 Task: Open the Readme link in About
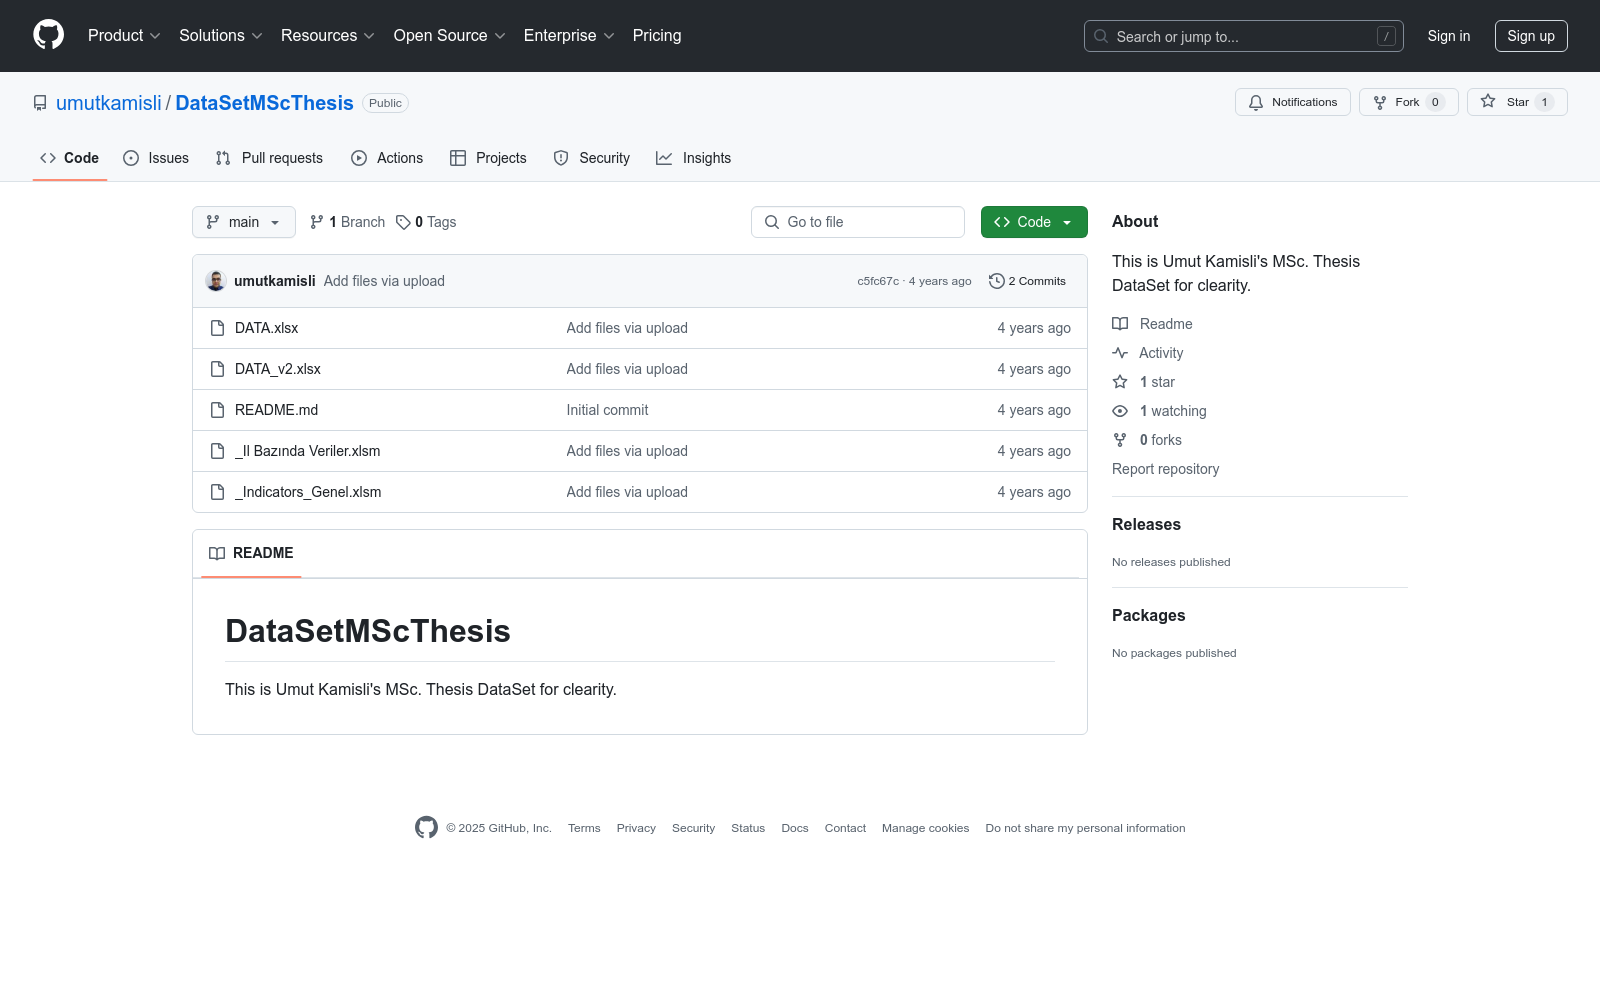click(1153, 324)
